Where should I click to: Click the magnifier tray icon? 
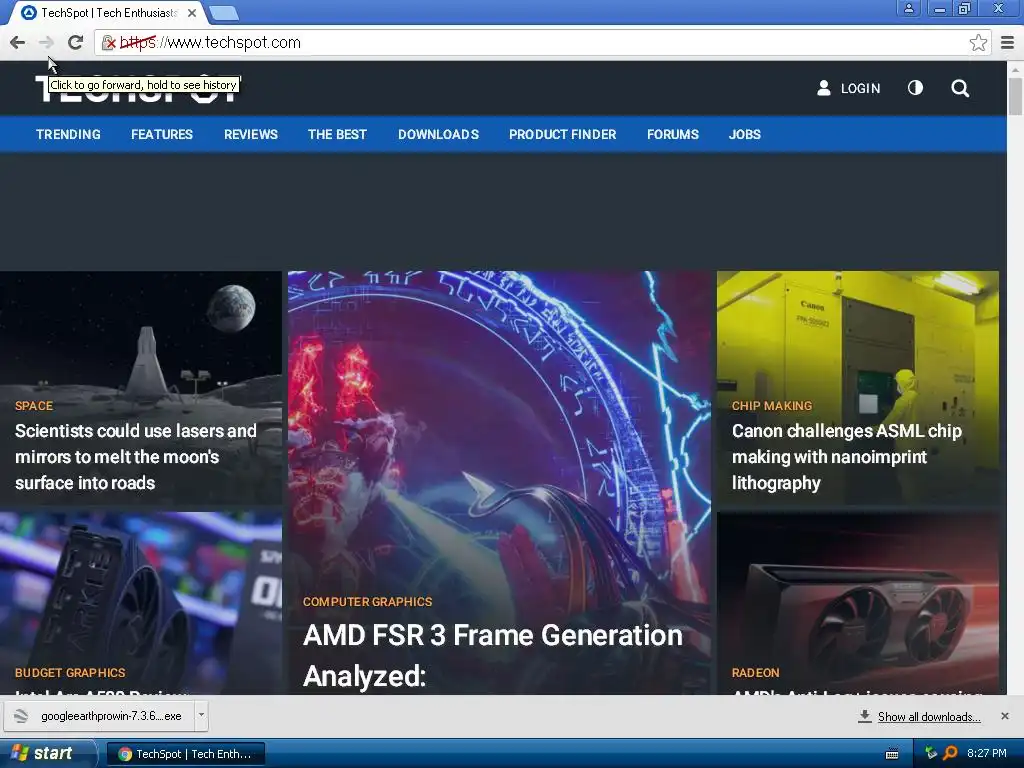950,753
